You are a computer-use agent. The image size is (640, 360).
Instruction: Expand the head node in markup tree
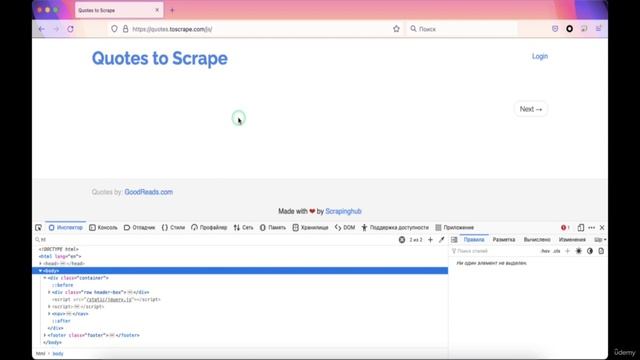point(40,264)
